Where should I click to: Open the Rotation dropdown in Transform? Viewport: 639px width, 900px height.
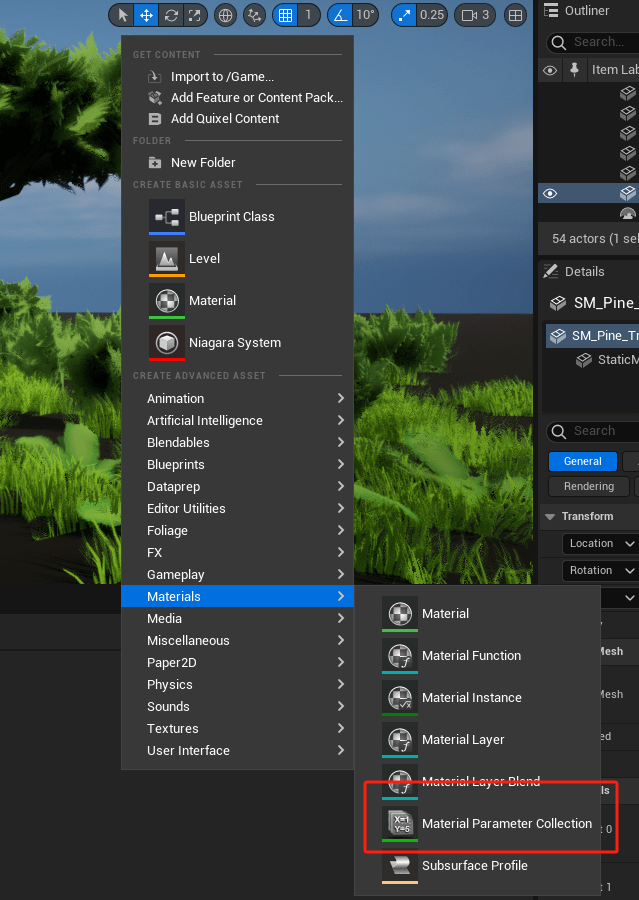(602, 570)
